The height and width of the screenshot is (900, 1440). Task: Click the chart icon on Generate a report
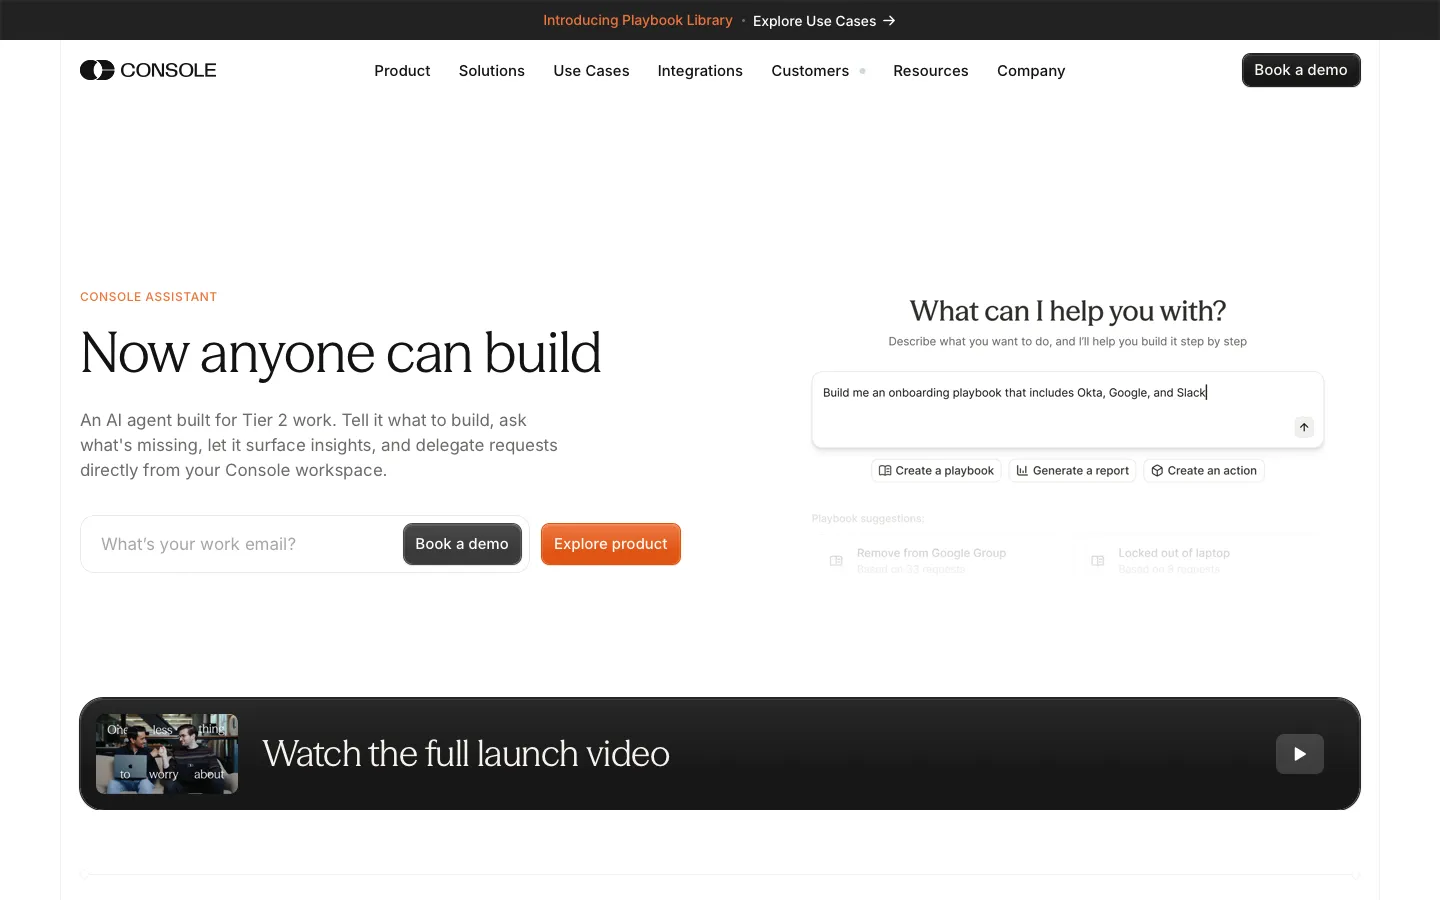coord(1022,471)
